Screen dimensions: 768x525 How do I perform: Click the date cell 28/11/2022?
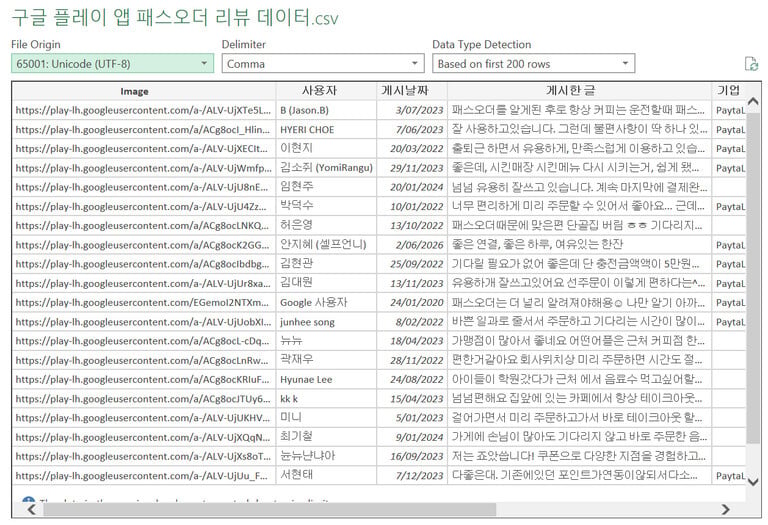pyautogui.click(x=412, y=360)
